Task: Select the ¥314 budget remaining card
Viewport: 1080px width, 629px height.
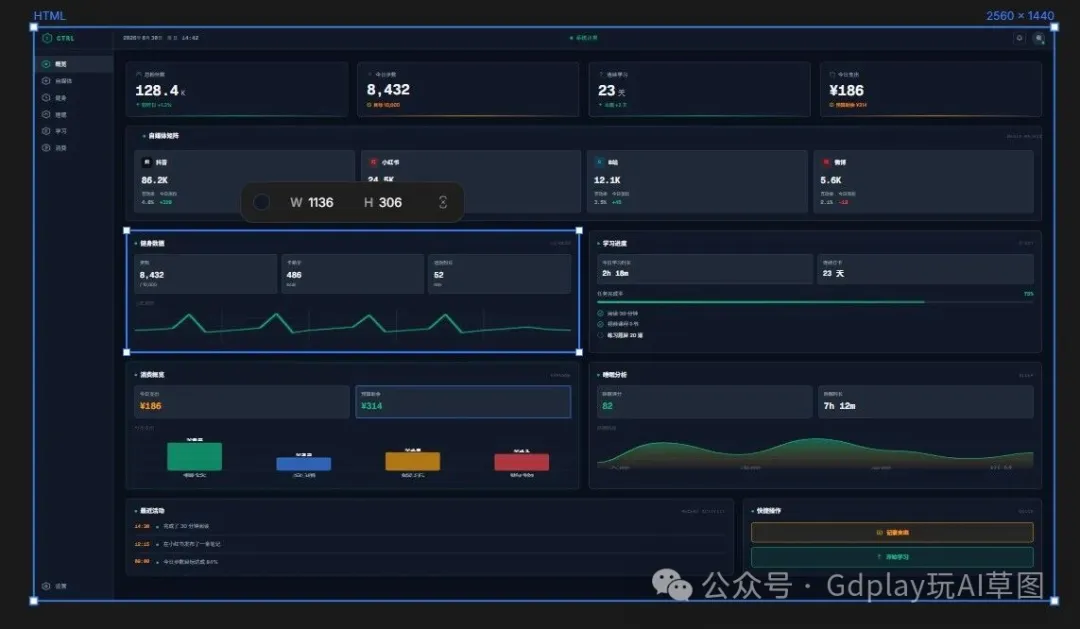Action: [x=463, y=401]
